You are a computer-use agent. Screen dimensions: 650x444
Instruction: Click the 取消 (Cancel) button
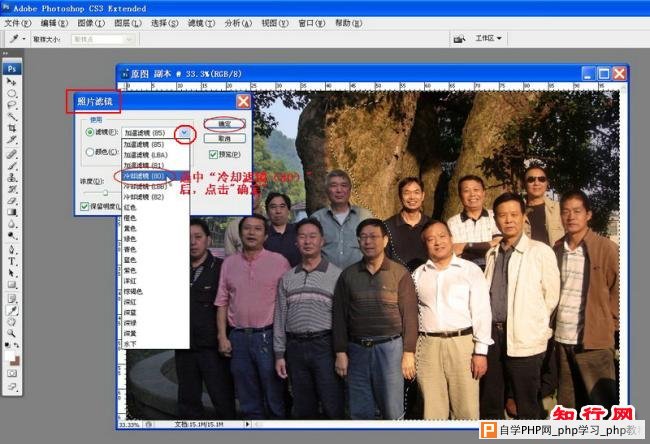(225, 138)
